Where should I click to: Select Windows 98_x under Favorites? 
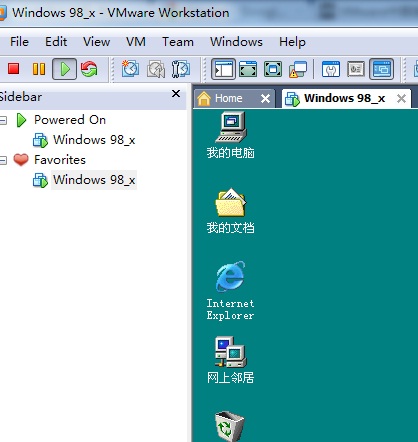click(x=94, y=180)
